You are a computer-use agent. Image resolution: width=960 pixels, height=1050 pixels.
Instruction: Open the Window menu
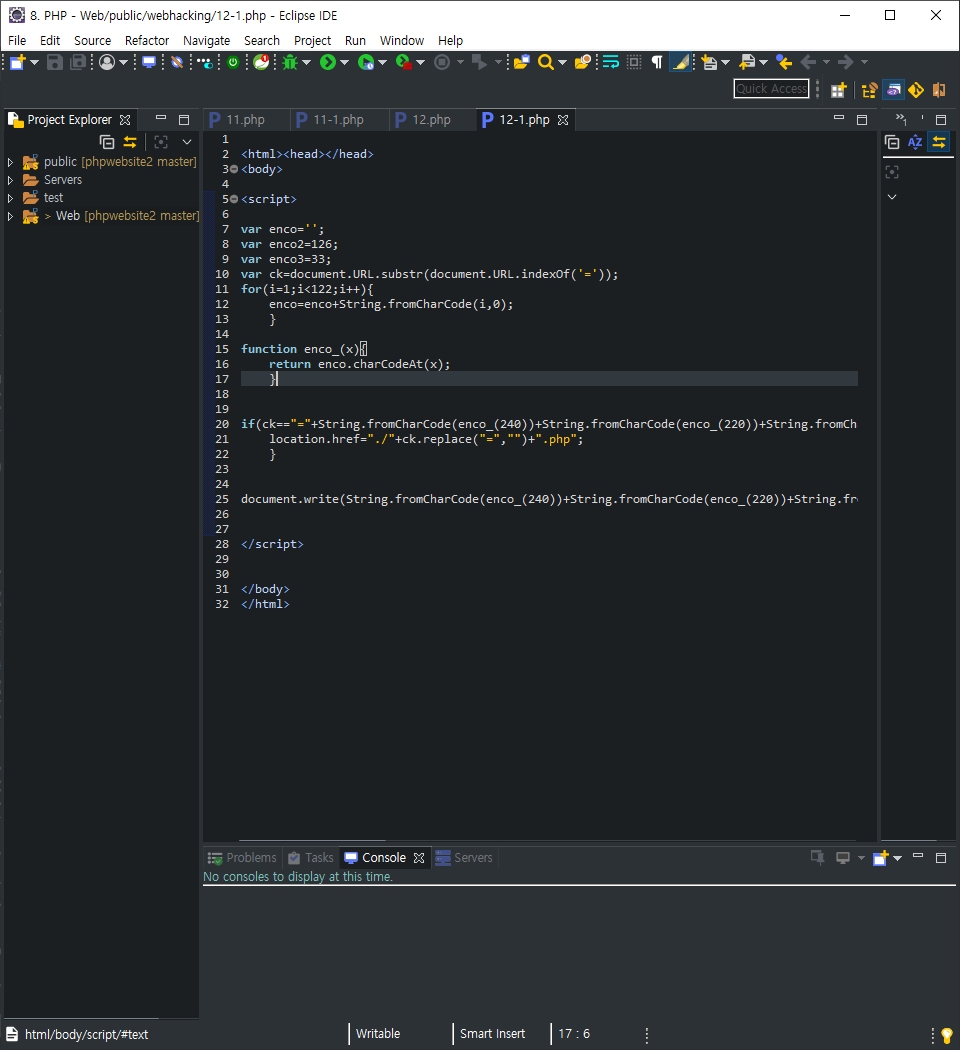402,41
